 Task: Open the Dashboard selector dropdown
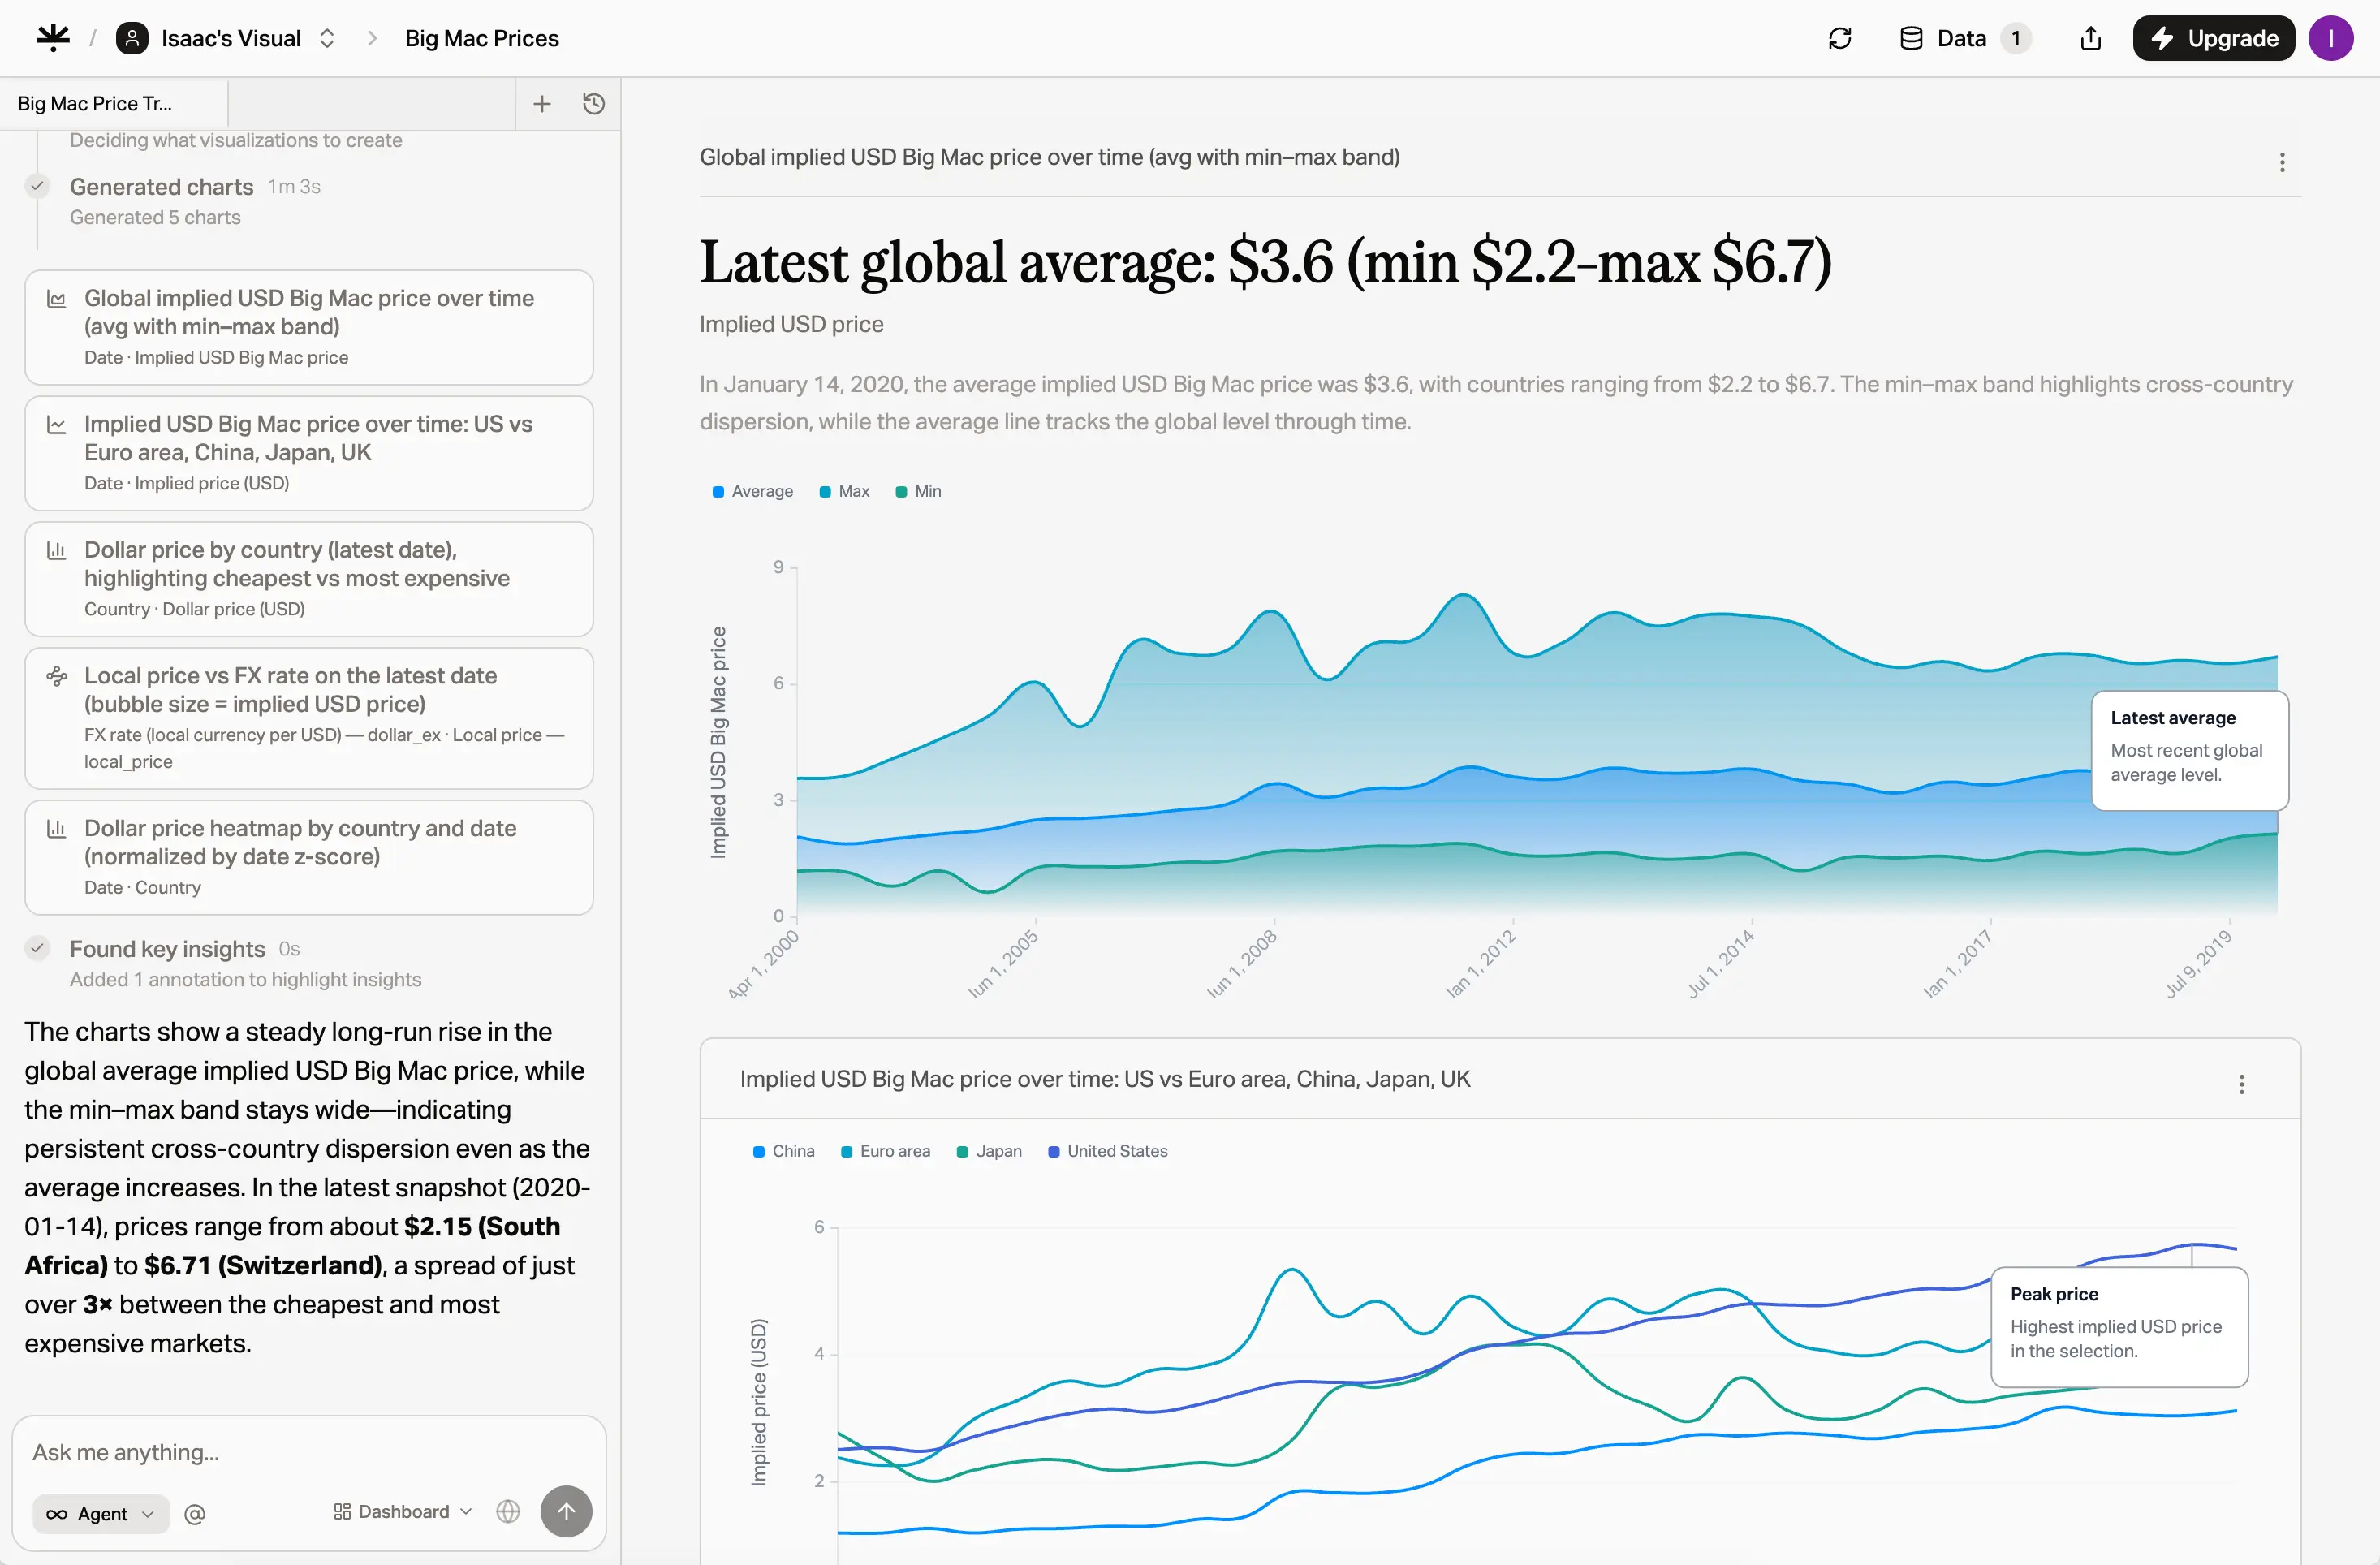(401, 1511)
